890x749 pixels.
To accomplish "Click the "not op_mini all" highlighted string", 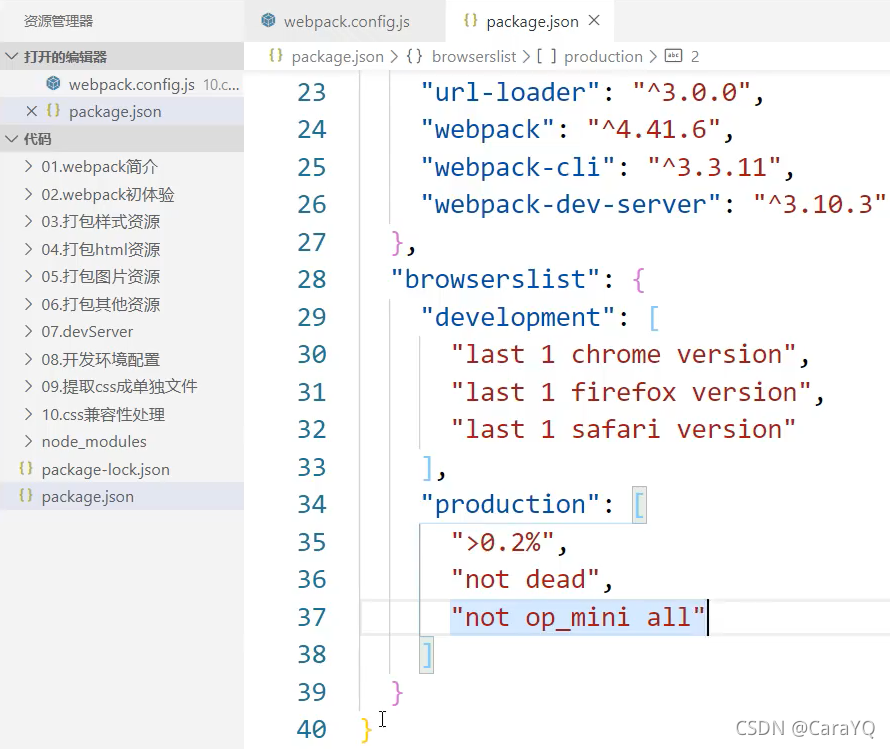I will tap(578, 617).
